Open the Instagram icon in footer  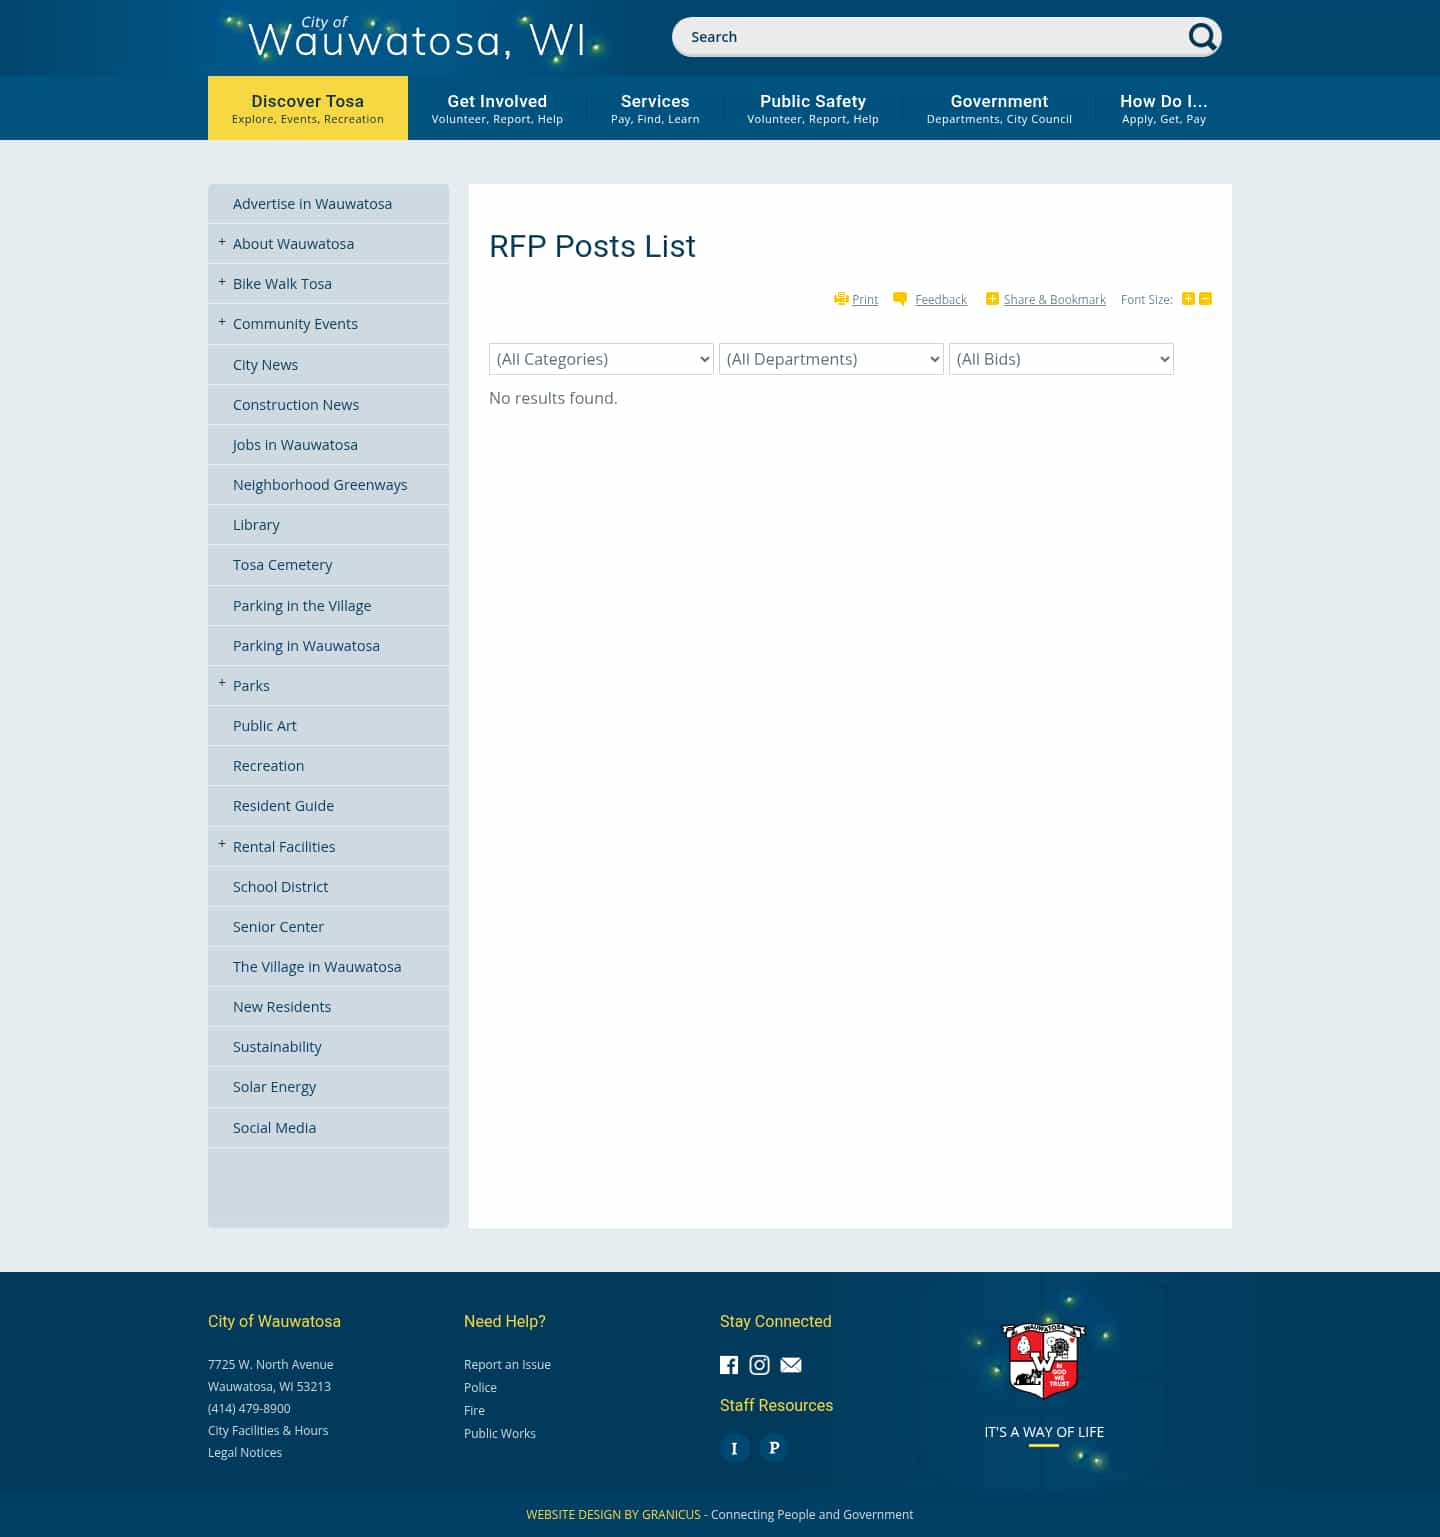(760, 1365)
